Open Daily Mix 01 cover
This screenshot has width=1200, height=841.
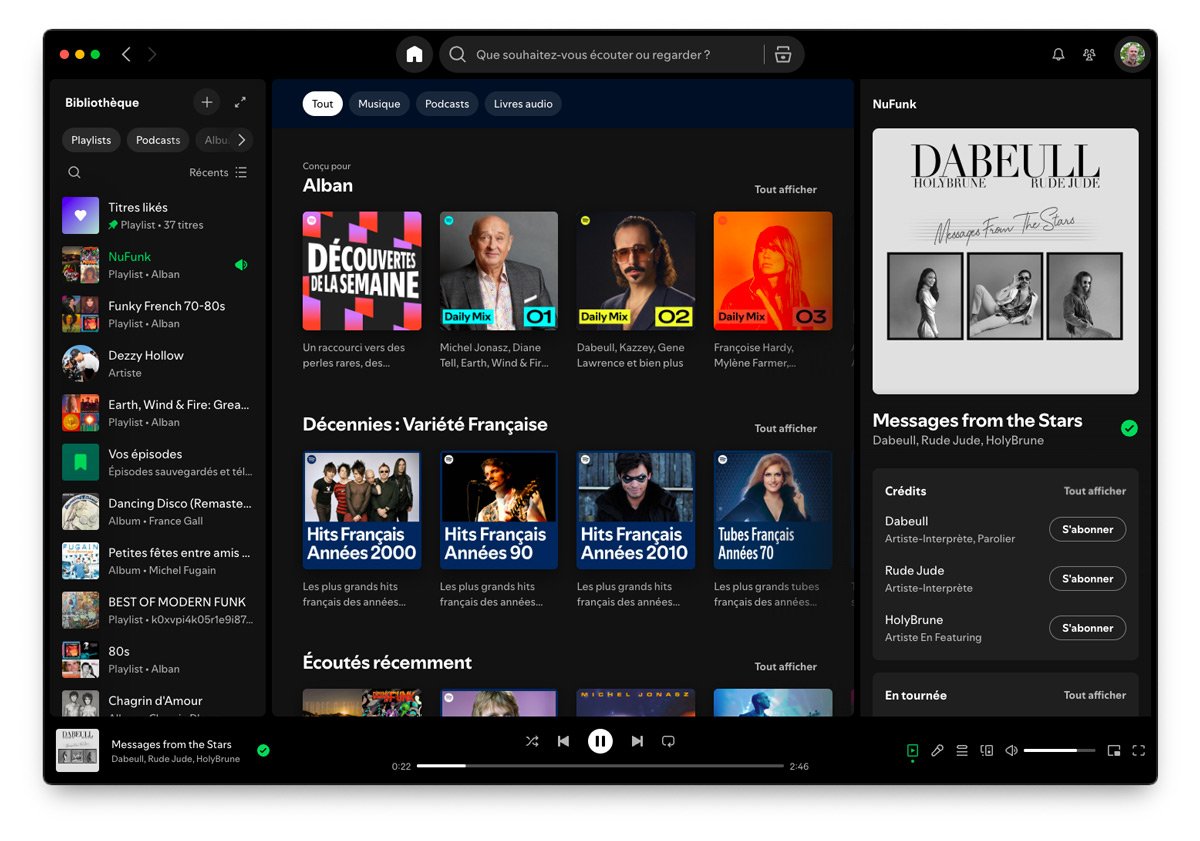click(x=499, y=271)
